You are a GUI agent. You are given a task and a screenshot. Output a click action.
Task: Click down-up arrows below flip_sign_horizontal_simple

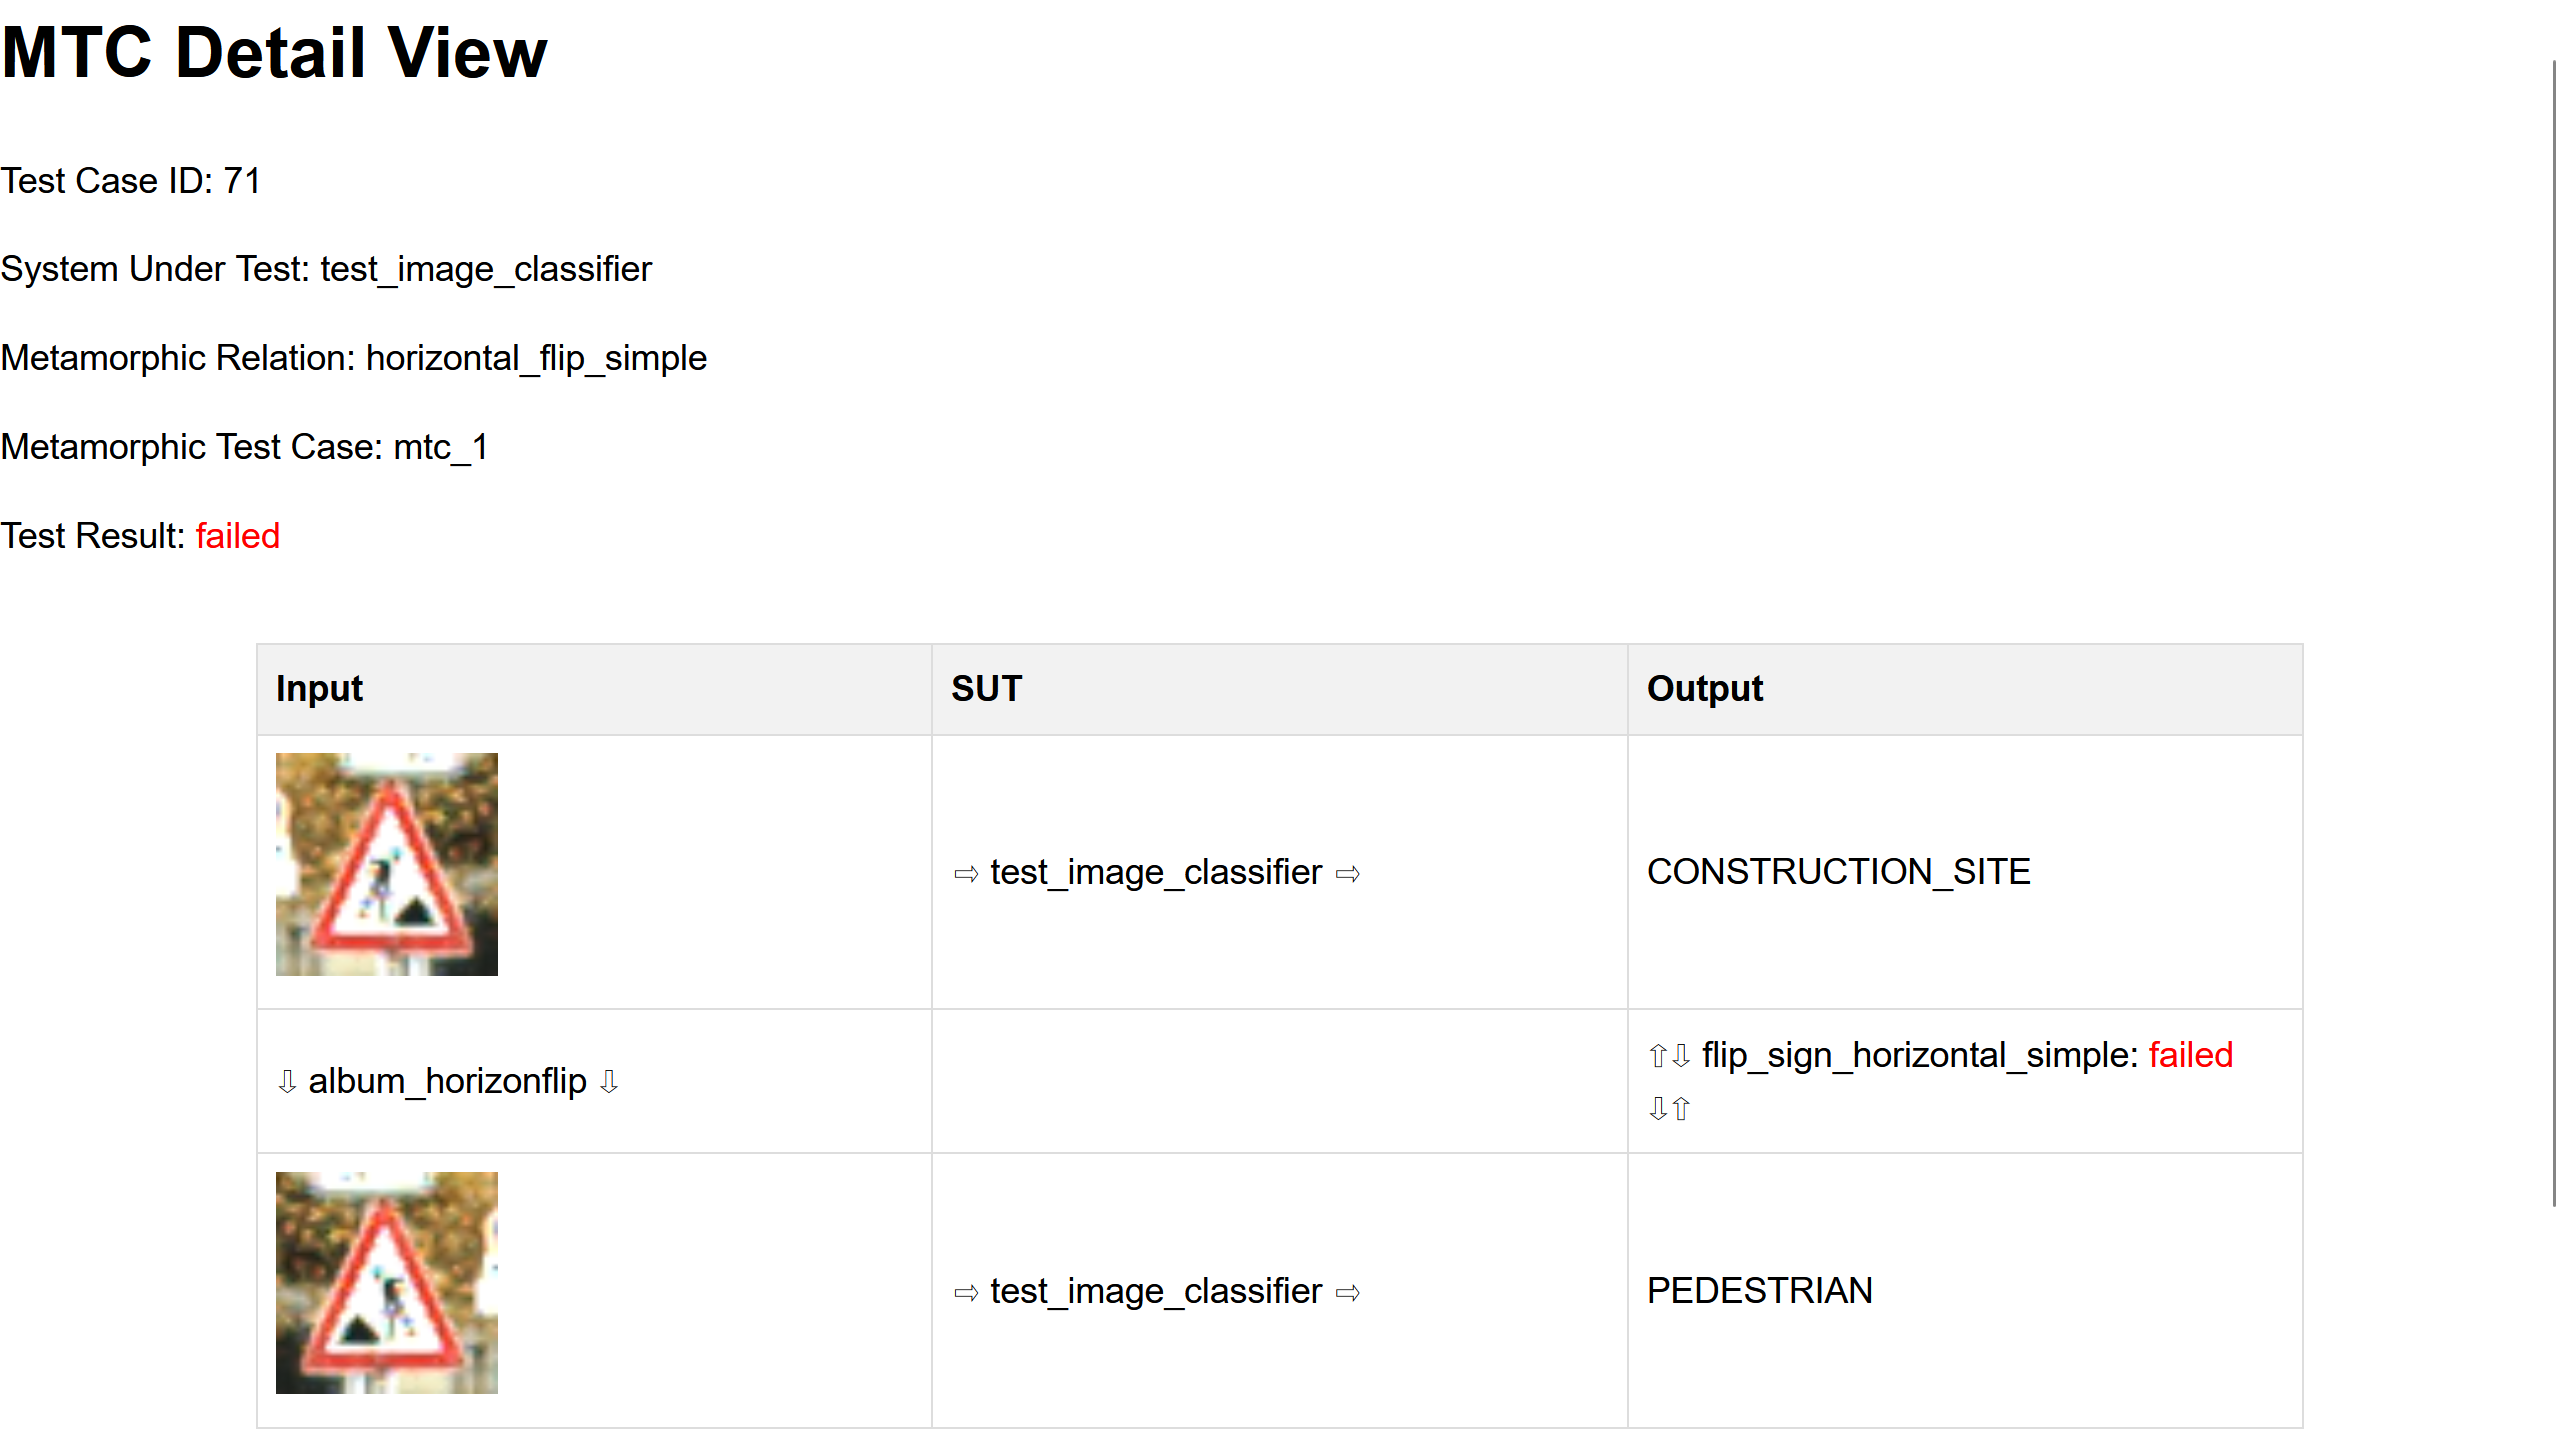pos(1669,1109)
